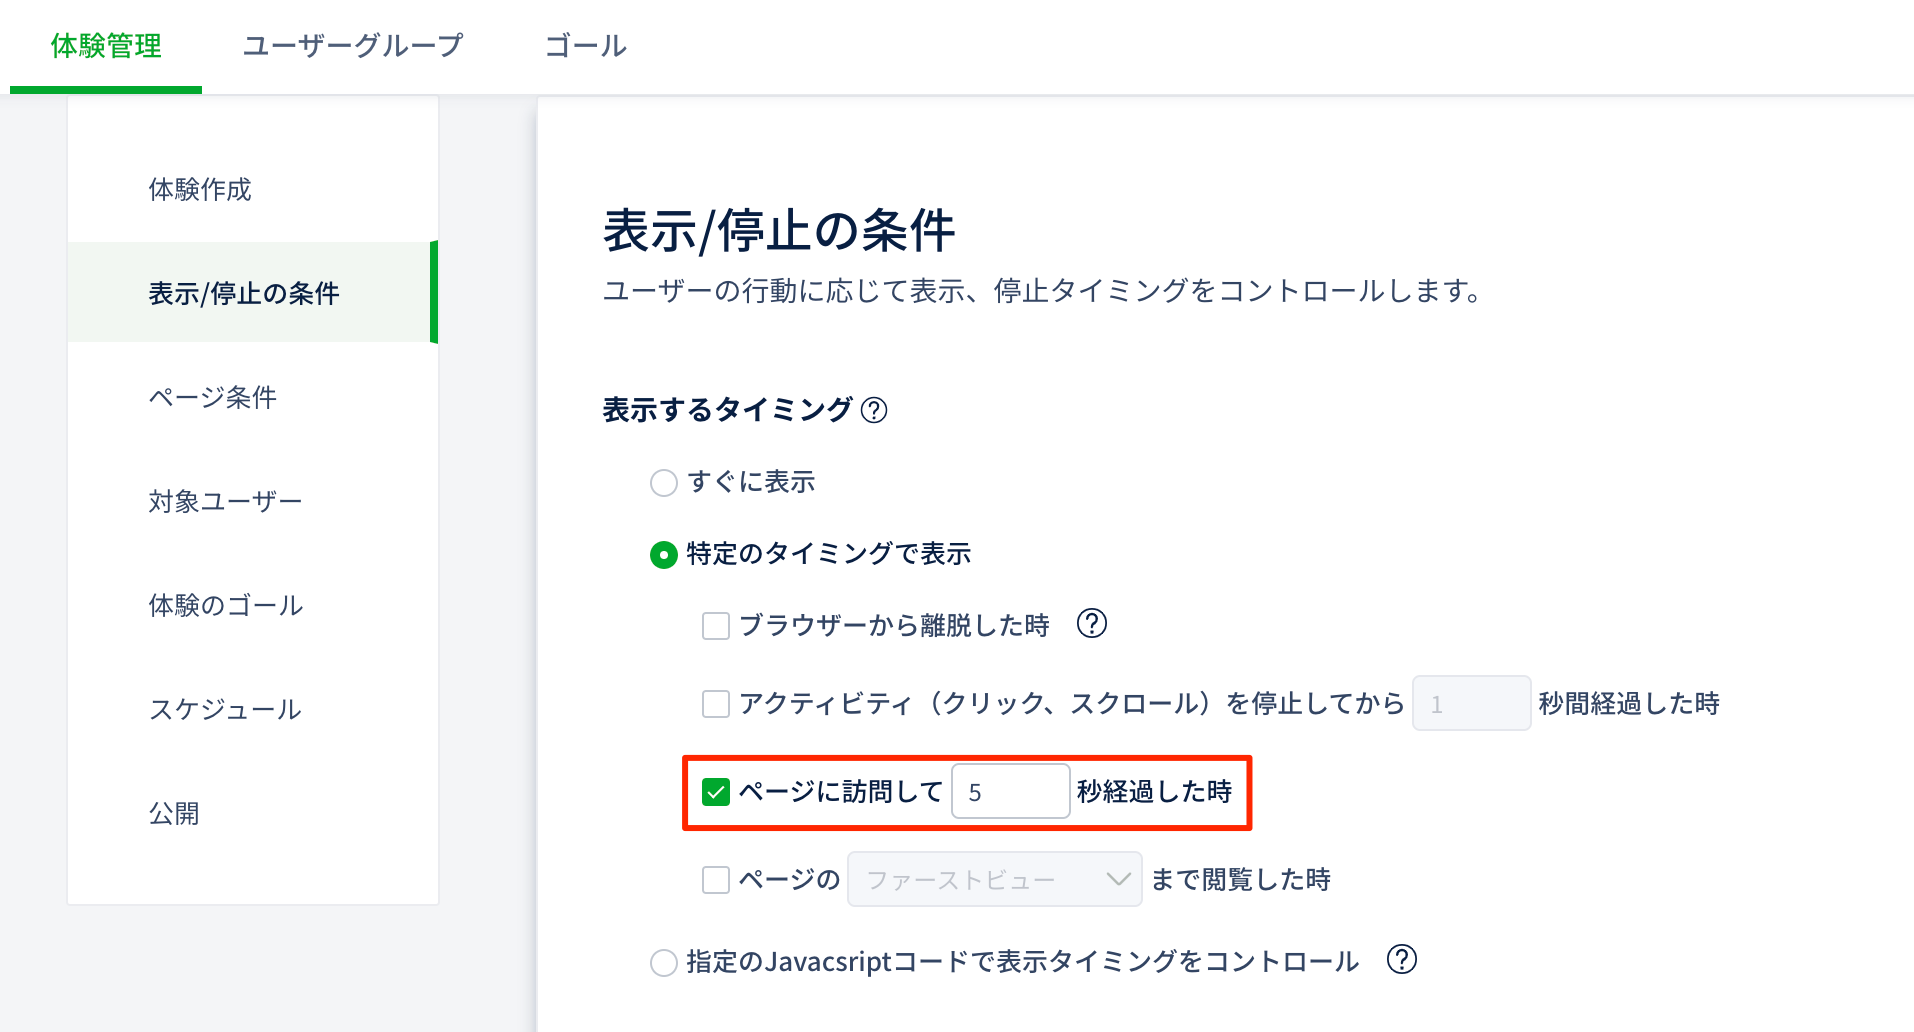This screenshot has width=1914, height=1032.
Task: Click help icon next to ブラウザーから離脱した時
Action: coord(1091,624)
